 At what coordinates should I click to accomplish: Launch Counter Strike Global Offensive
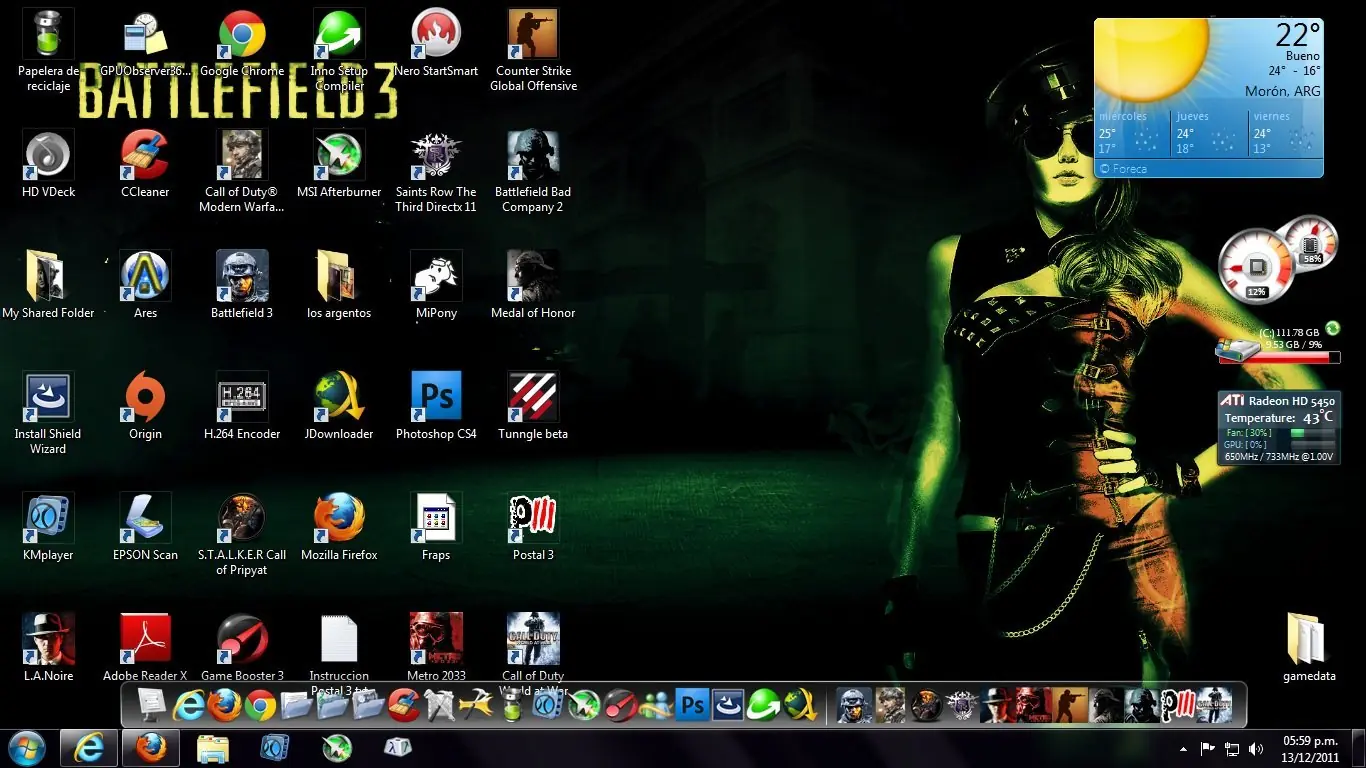[x=532, y=31]
